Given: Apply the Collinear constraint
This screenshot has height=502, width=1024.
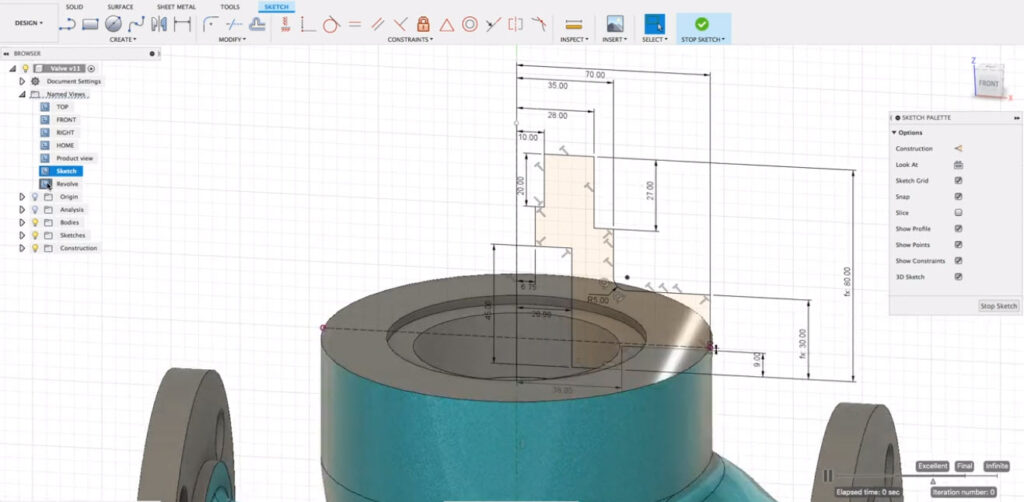Looking at the screenshot, I should point(492,25).
